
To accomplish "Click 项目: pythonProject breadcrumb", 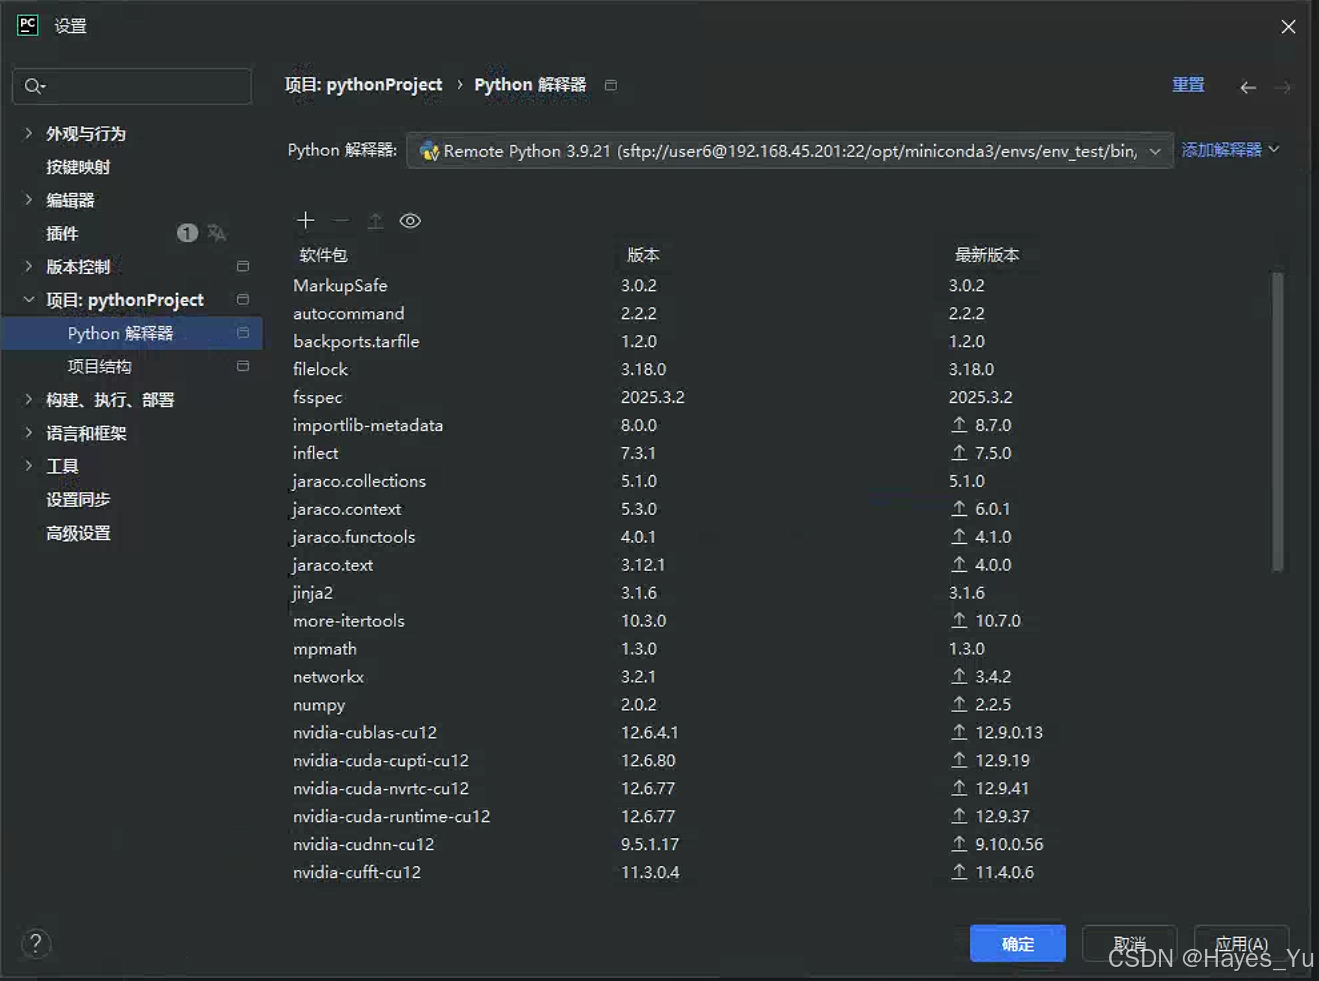I will point(363,85).
